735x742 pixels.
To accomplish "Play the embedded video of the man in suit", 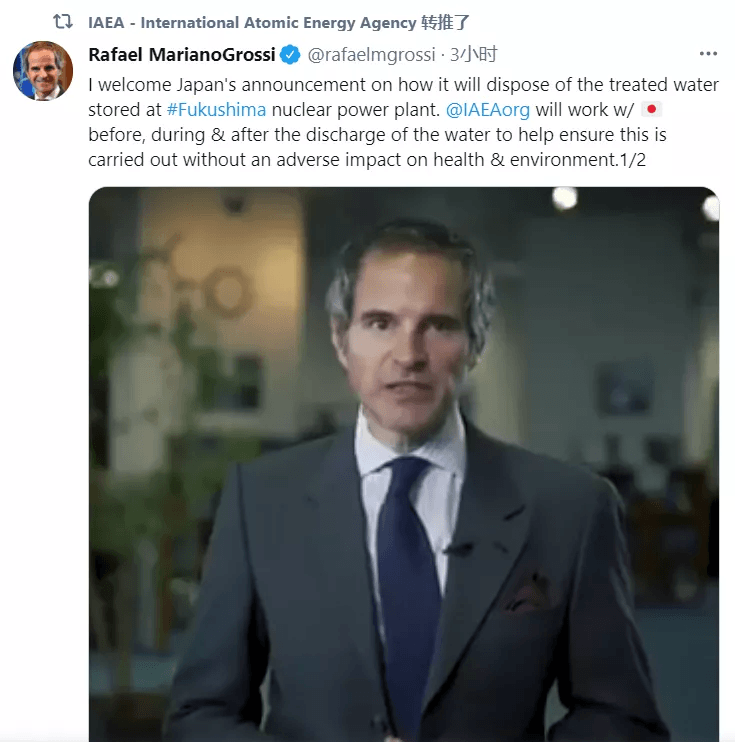I will [404, 464].
